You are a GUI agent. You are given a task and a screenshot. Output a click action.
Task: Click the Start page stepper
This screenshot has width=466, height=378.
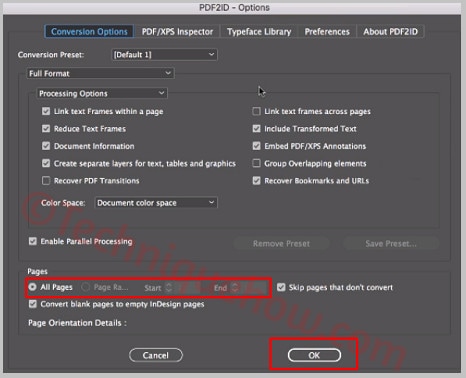pyautogui.click(x=169, y=287)
